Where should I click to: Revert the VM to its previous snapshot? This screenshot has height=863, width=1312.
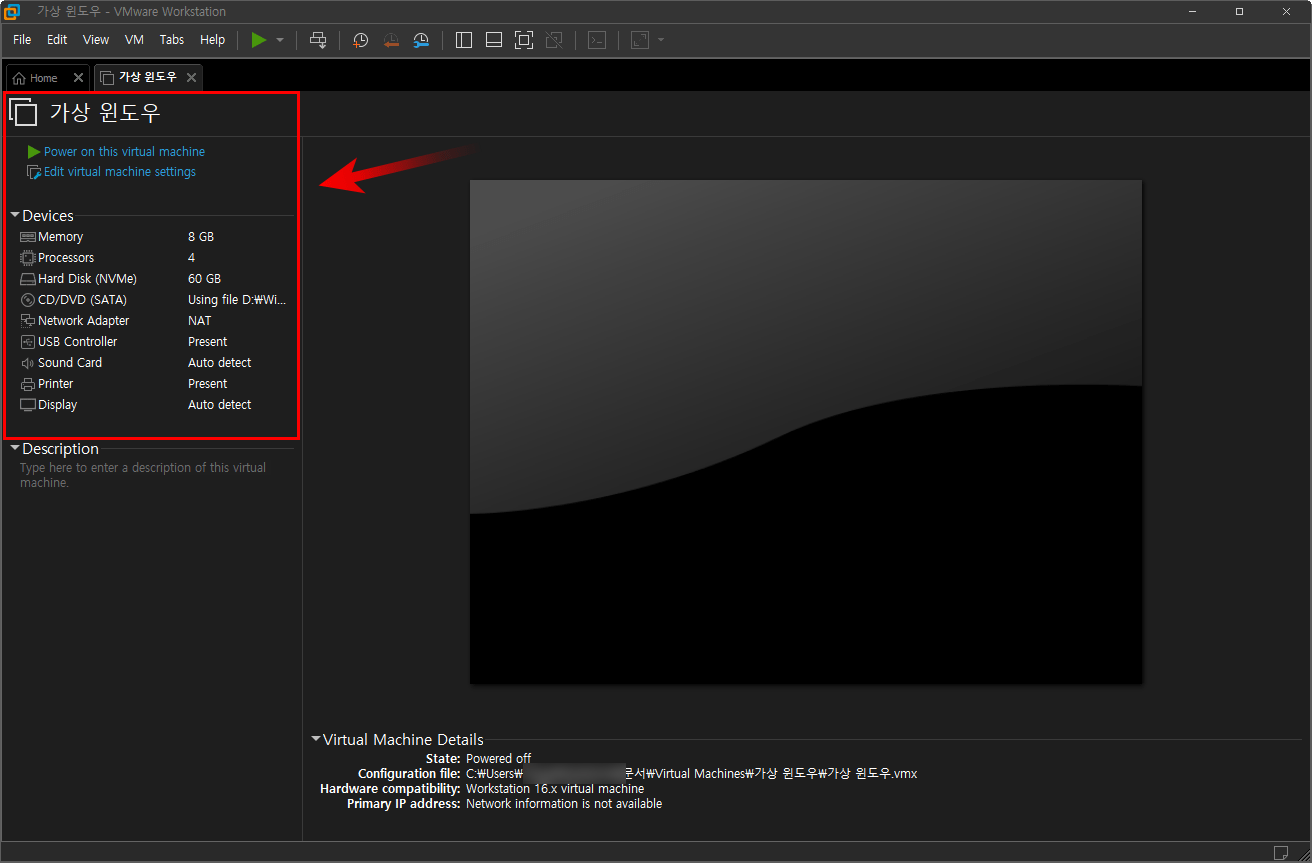click(391, 40)
